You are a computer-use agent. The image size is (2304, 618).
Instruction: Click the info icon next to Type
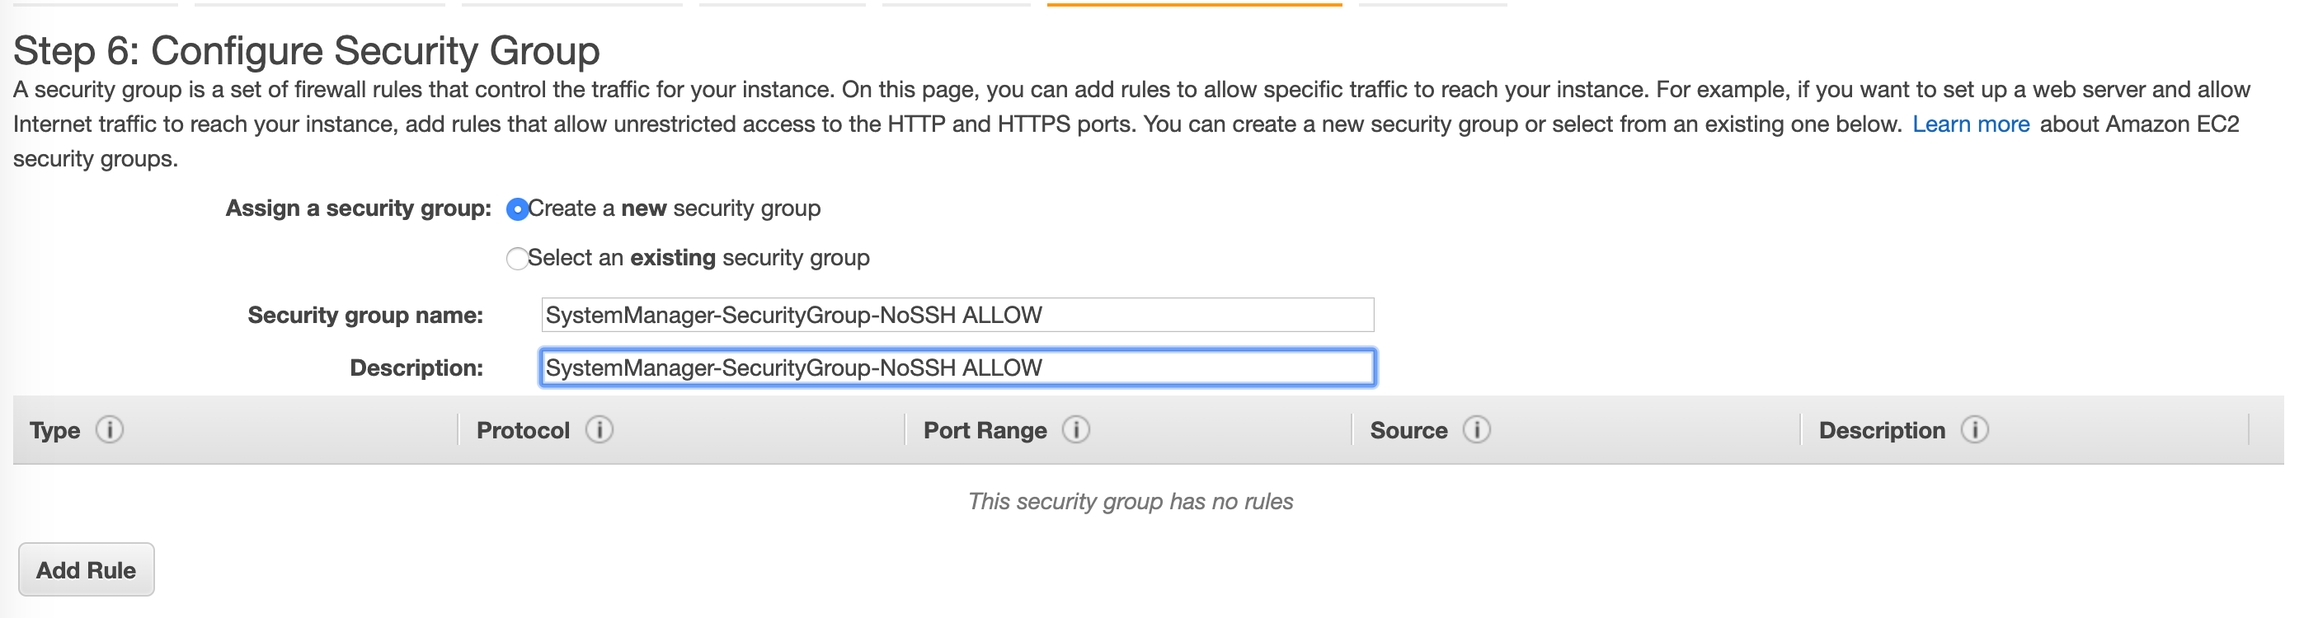tap(110, 430)
